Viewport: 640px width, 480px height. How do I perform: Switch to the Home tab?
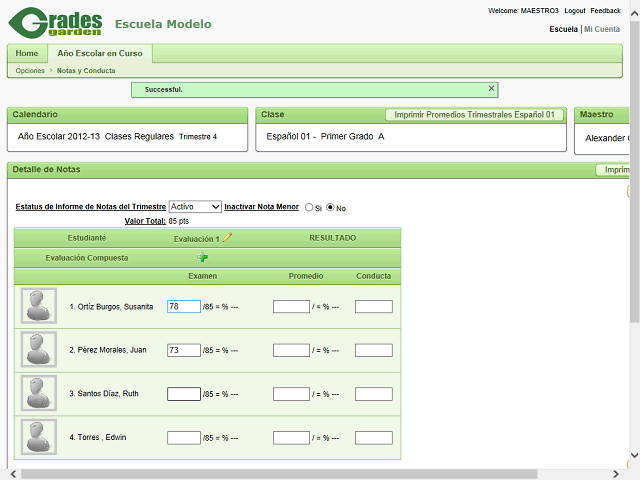(x=27, y=53)
